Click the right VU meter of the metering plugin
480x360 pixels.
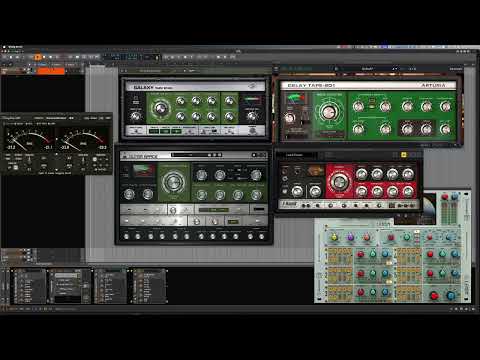(83, 139)
